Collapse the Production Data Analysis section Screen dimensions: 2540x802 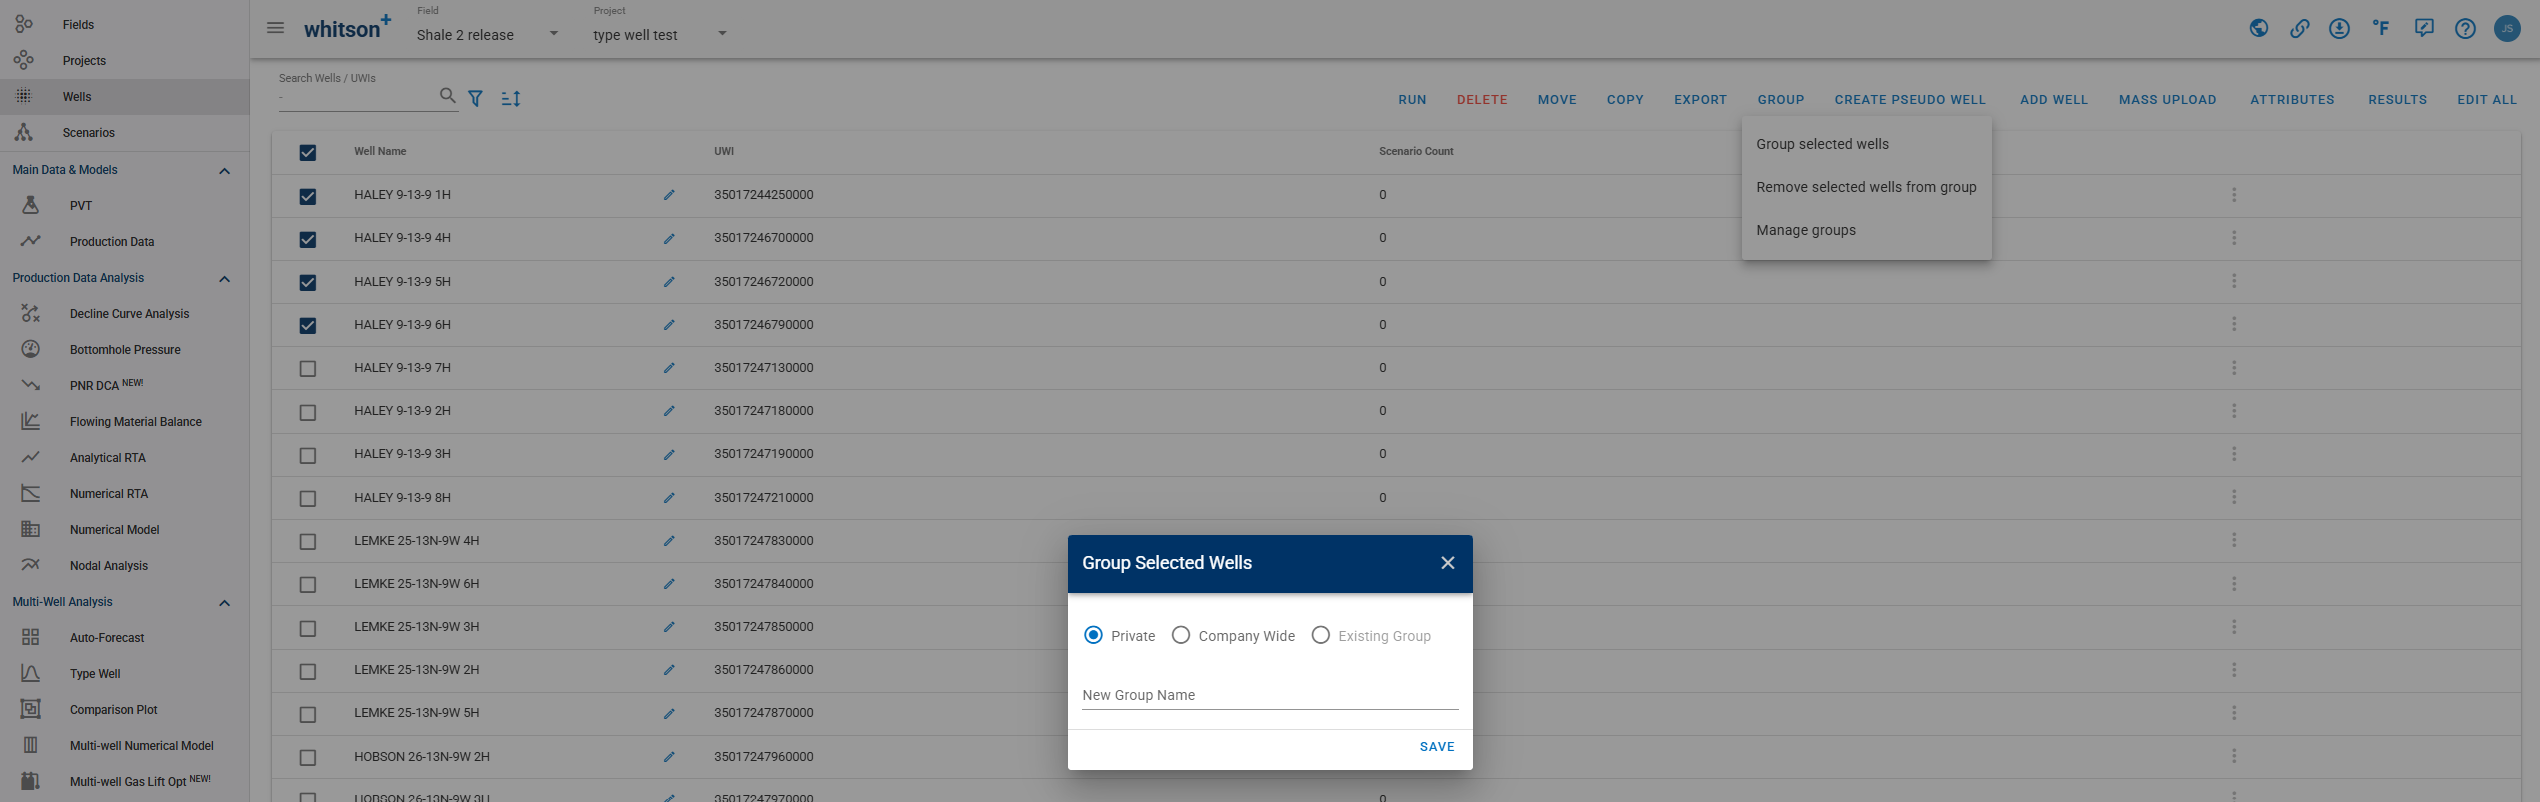(x=224, y=279)
